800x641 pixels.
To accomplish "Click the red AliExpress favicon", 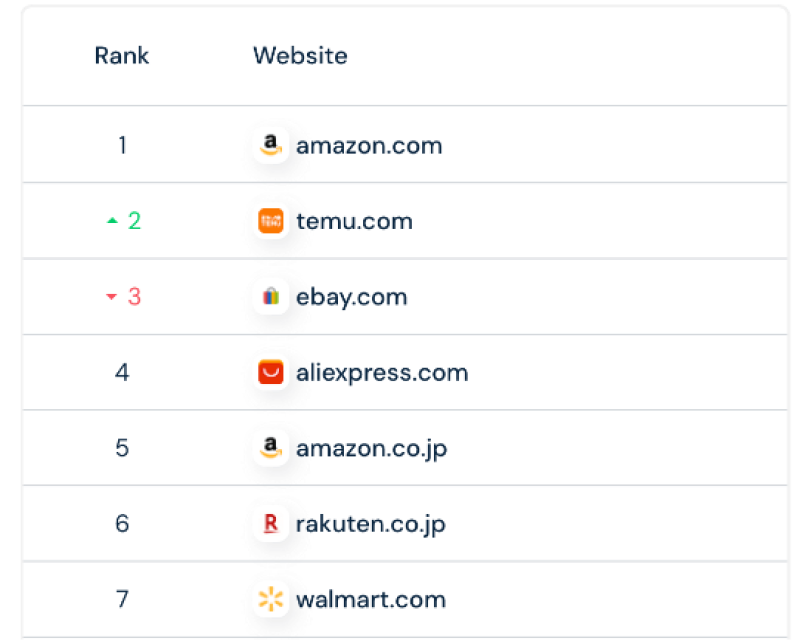I will [271, 372].
